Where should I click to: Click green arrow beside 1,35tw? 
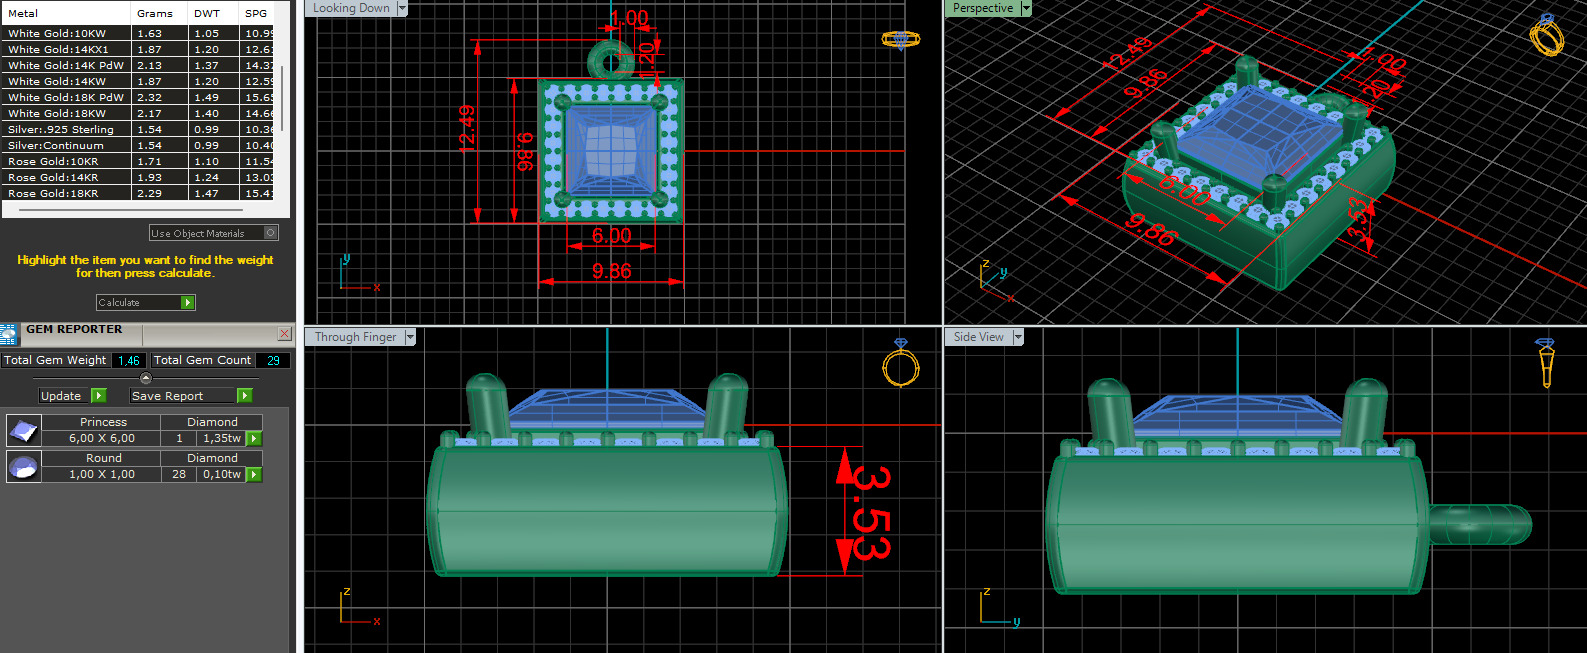(x=255, y=438)
